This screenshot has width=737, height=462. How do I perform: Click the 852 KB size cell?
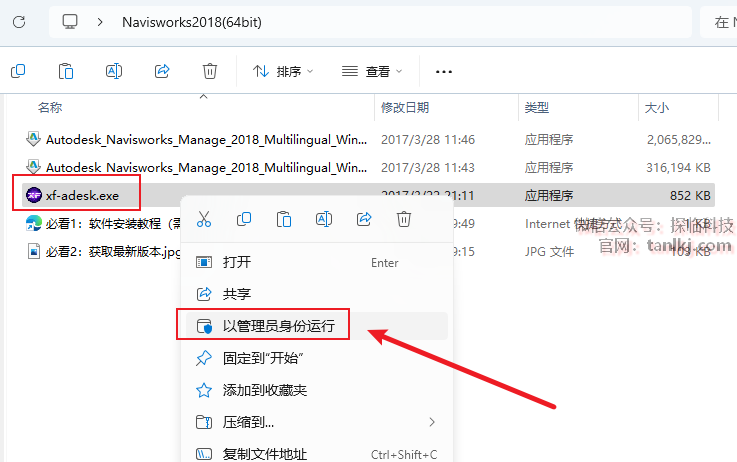pyautogui.click(x=690, y=196)
